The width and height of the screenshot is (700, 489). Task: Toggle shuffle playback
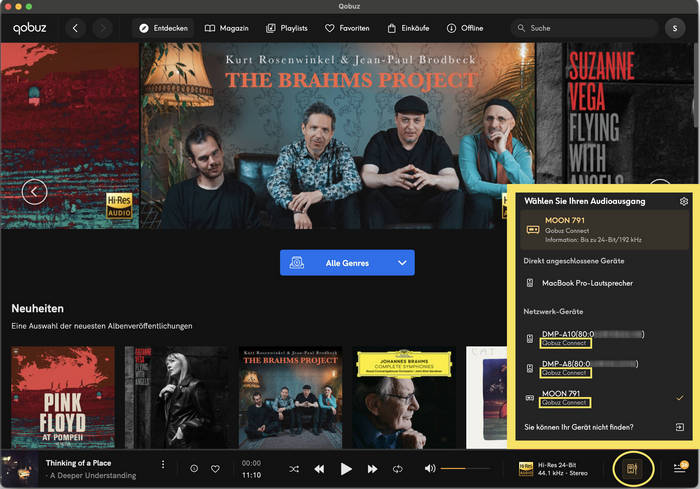(x=294, y=469)
